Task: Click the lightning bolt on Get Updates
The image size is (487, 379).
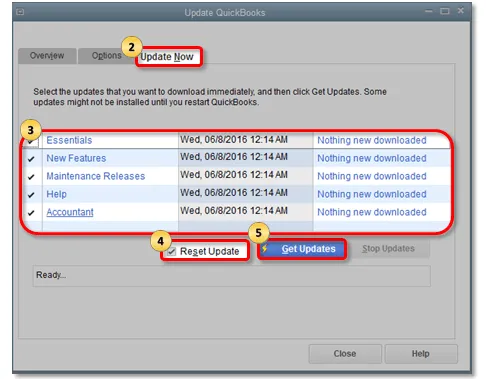Action: (x=265, y=249)
